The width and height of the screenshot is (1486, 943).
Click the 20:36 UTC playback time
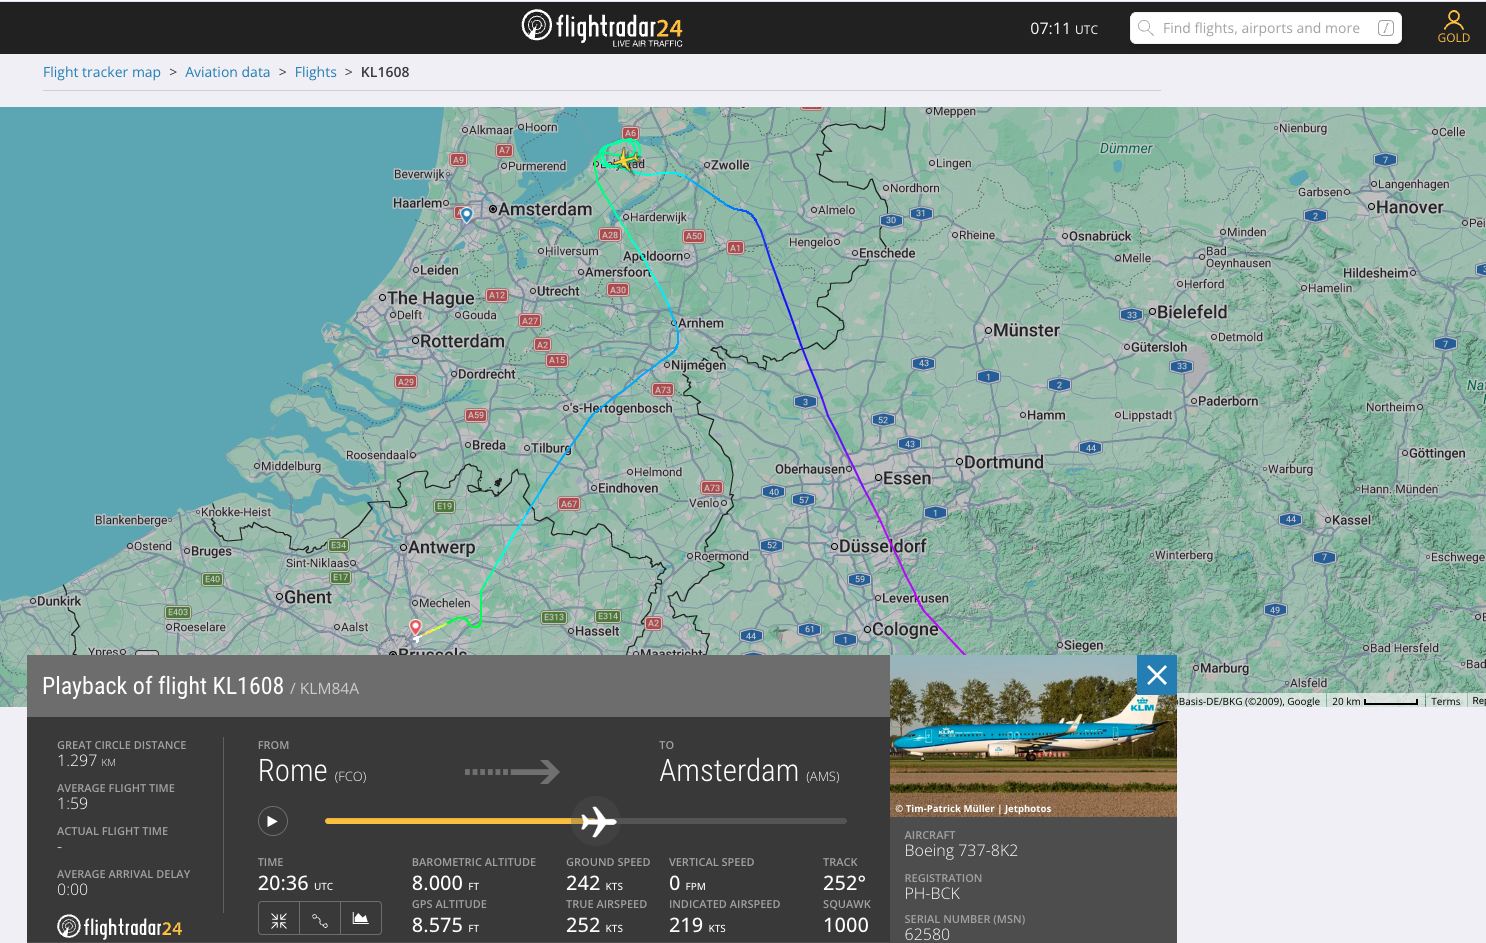tap(295, 883)
